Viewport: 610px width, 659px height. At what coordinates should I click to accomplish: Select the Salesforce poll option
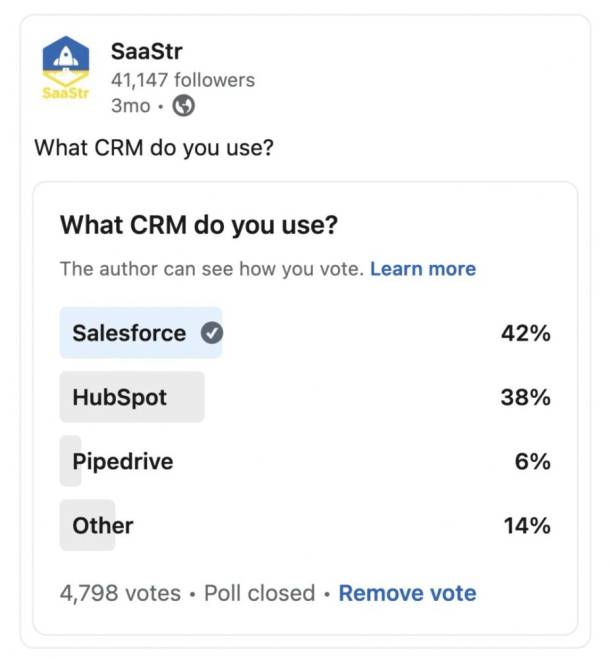[x=129, y=333]
